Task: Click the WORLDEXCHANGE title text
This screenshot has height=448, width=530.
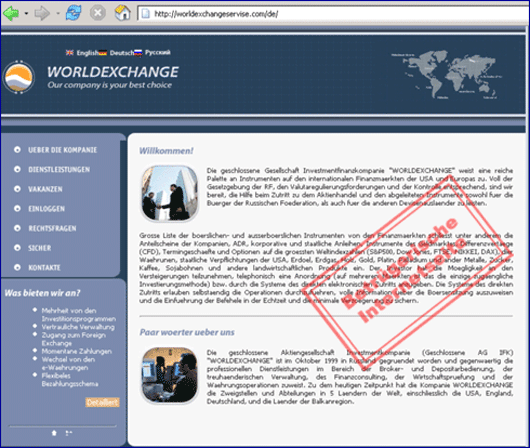Action: pyautogui.click(x=113, y=72)
